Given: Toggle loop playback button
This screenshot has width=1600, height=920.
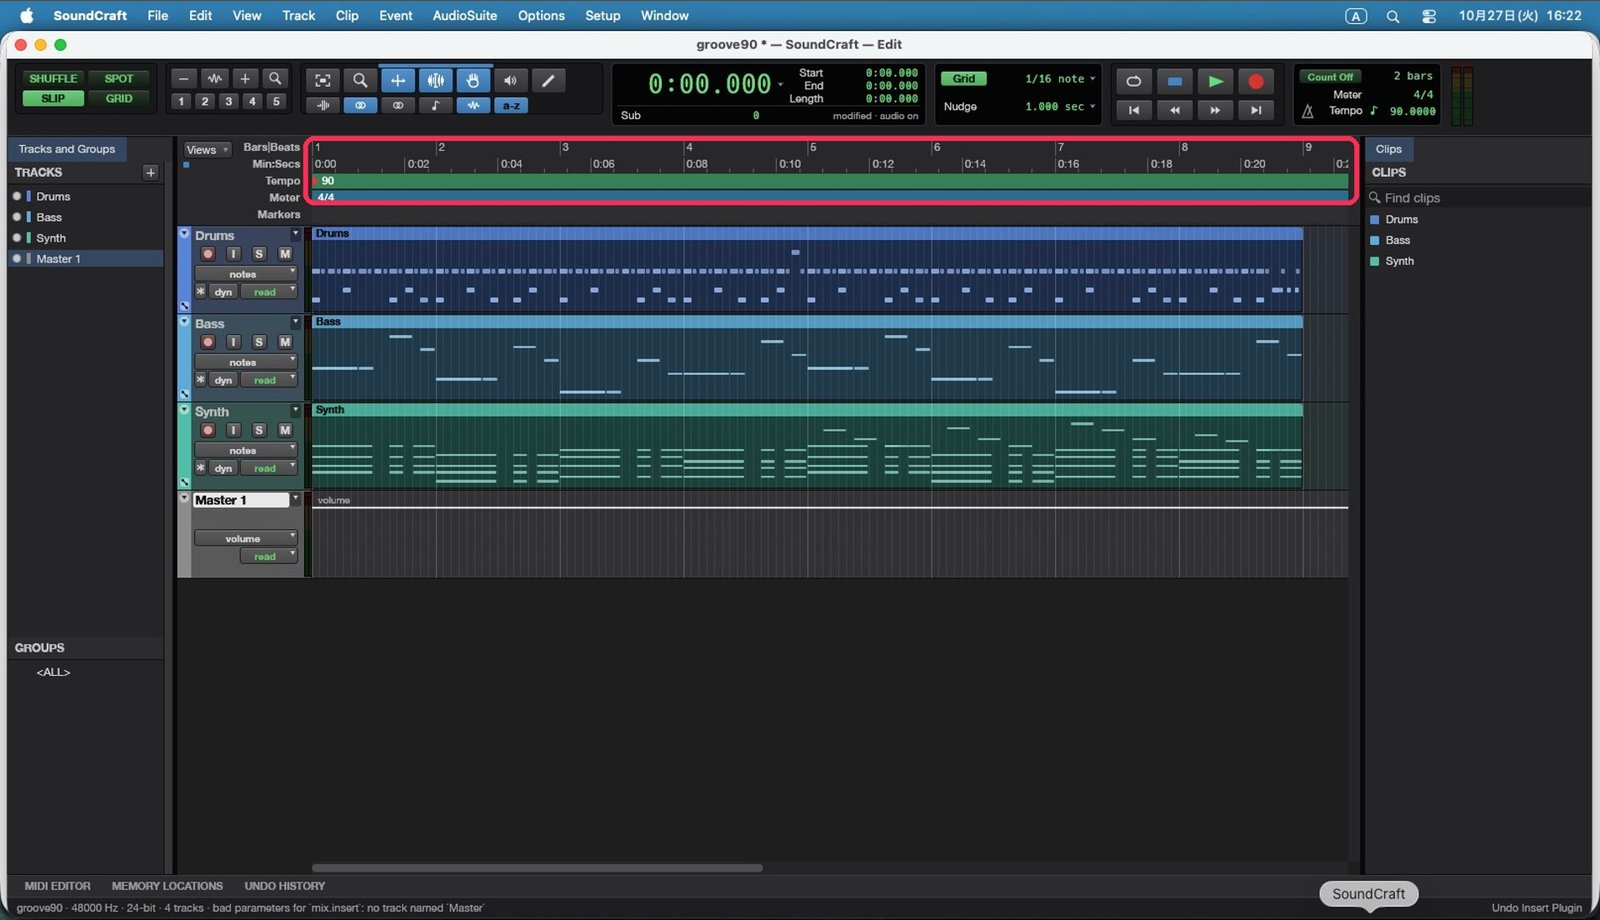Looking at the screenshot, I should pos(1134,81).
